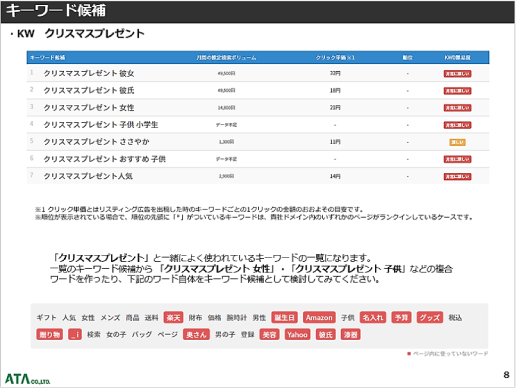Click the difficulty badge for 子供 小学生 row
Image resolution: width=516 pixels, height=388 pixels.
click(457, 125)
